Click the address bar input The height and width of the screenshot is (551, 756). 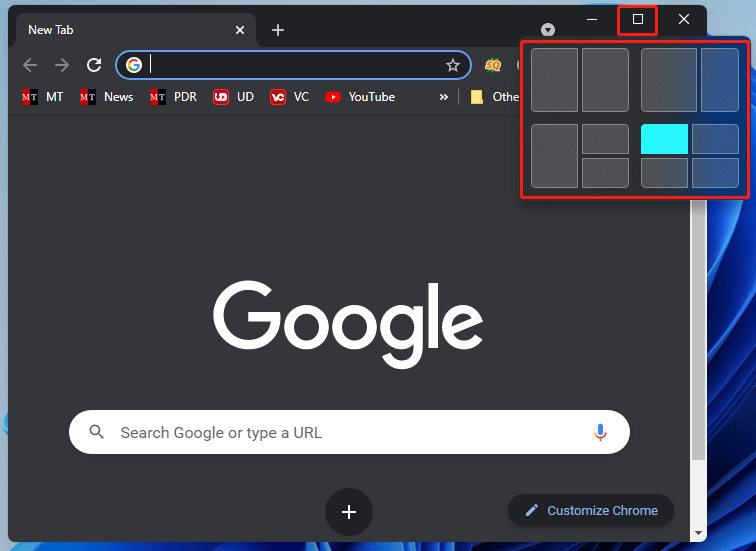(x=294, y=65)
